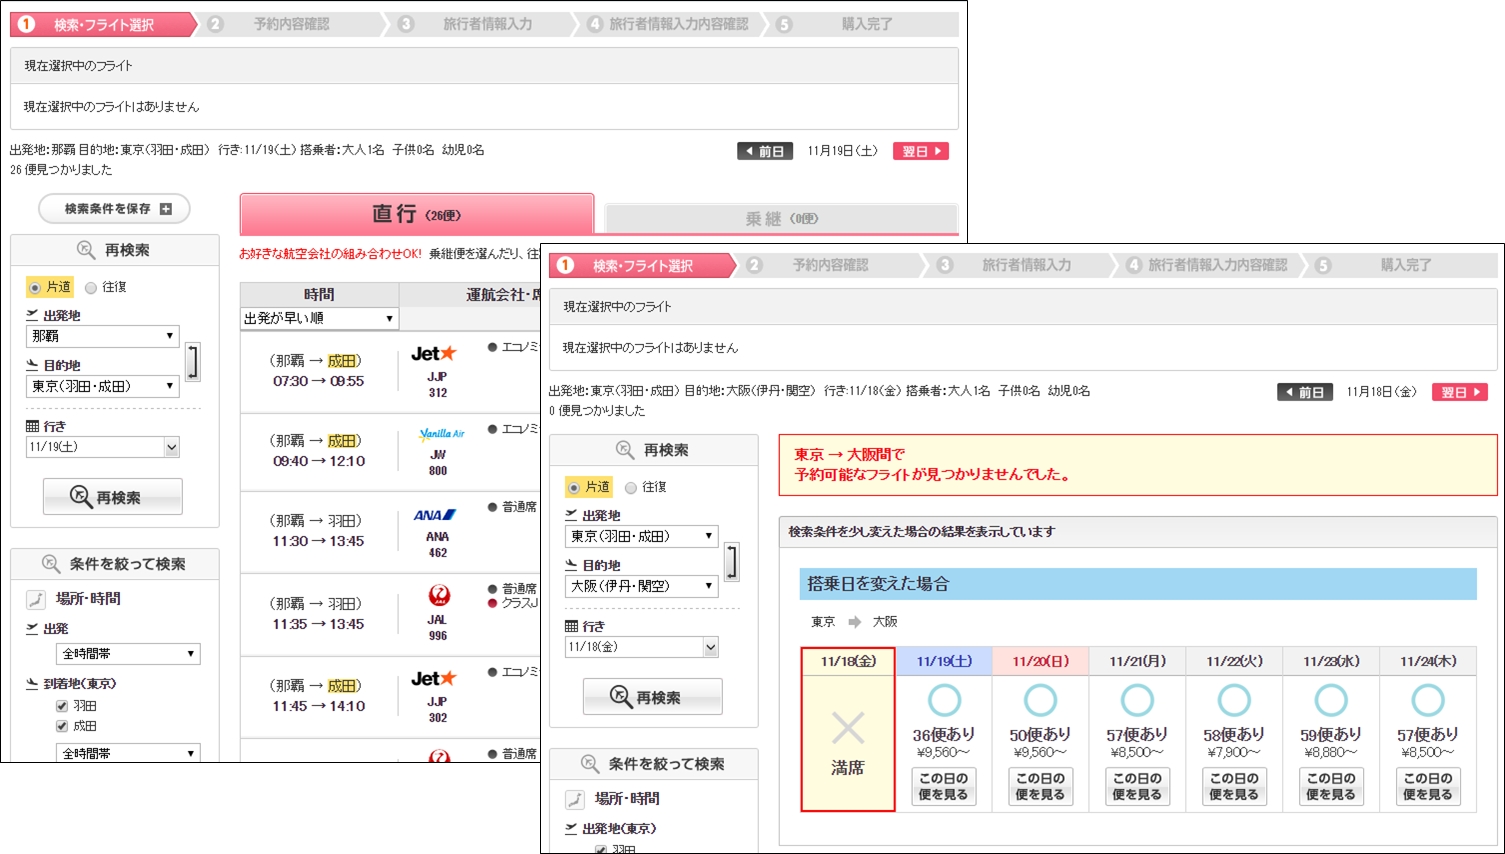Click 翌日 button in back window
1505x854 pixels.
(x=921, y=151)
